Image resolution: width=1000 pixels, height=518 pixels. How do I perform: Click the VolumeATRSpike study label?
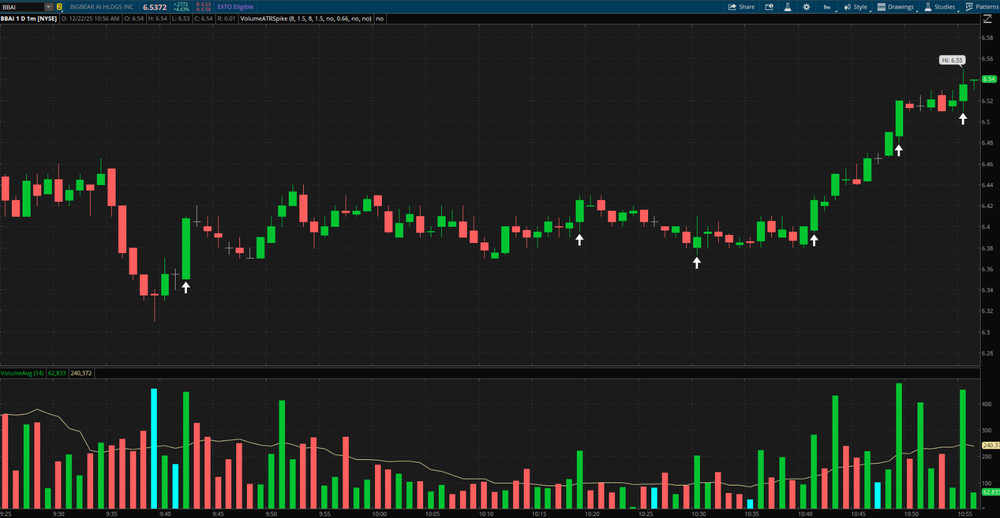(306, 18)
